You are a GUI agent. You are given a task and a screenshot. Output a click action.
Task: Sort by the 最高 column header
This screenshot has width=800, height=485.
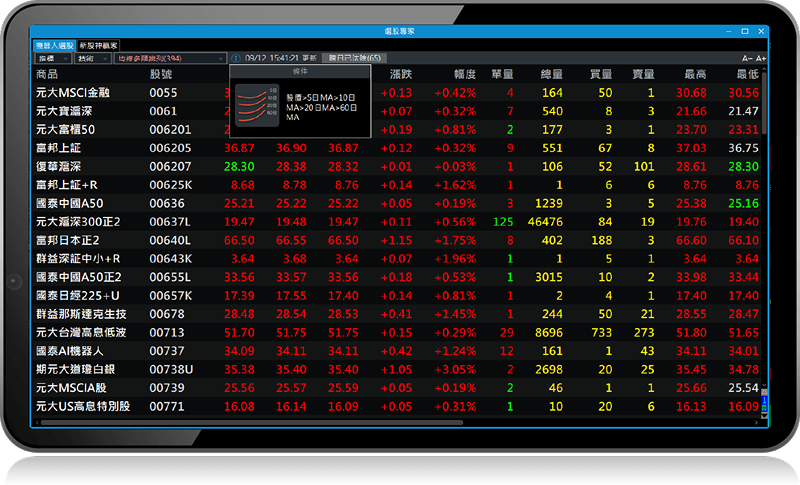(x=695, y=74)
